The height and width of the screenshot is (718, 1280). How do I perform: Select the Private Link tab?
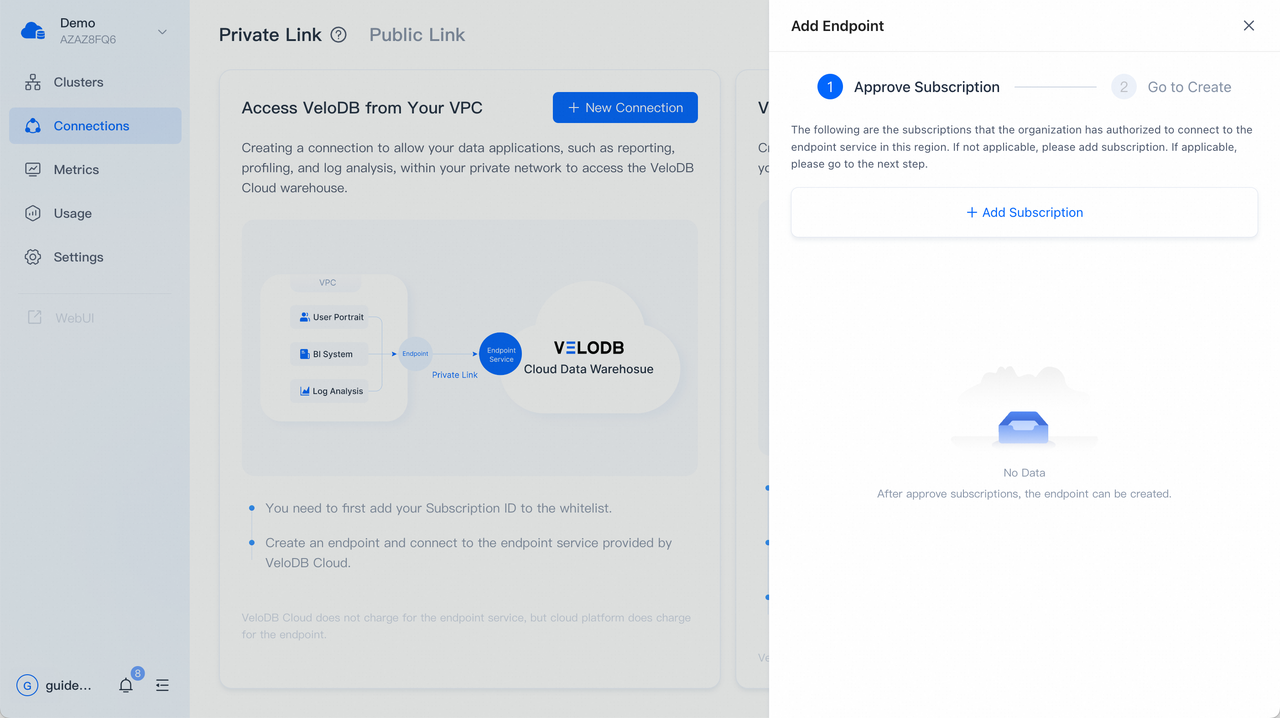coord(270,35)
